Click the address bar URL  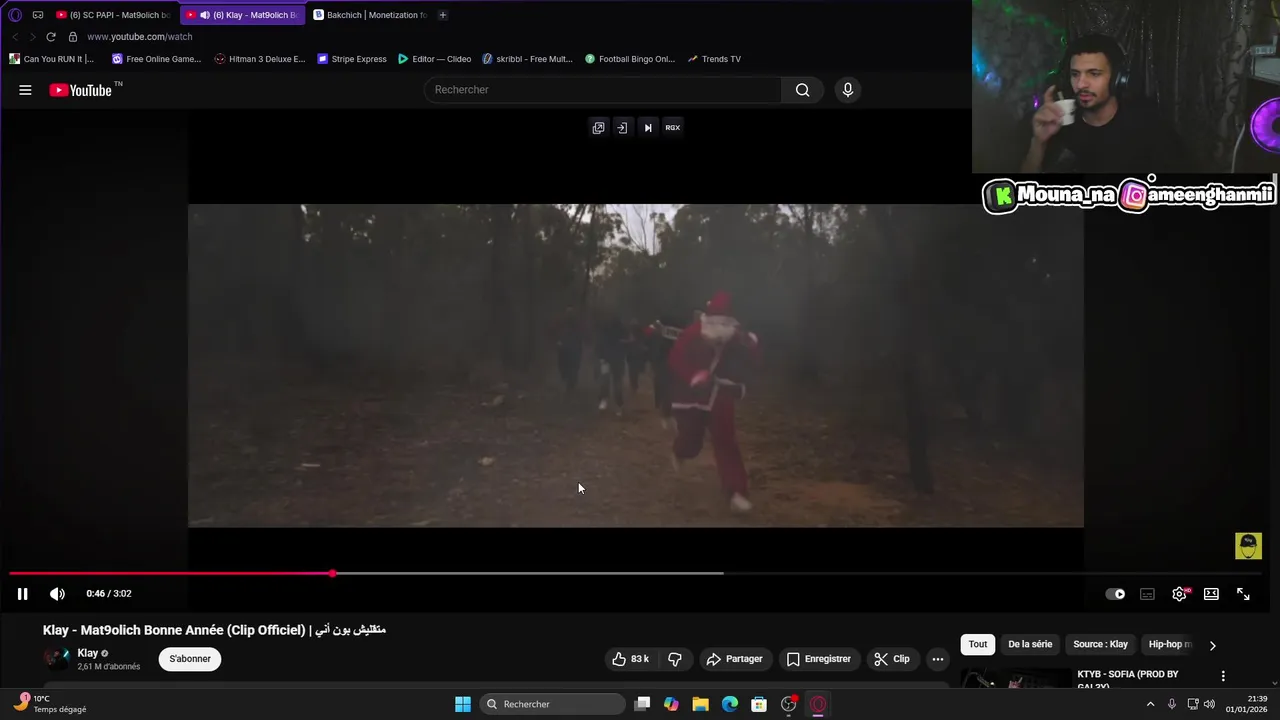pos(140,37)
